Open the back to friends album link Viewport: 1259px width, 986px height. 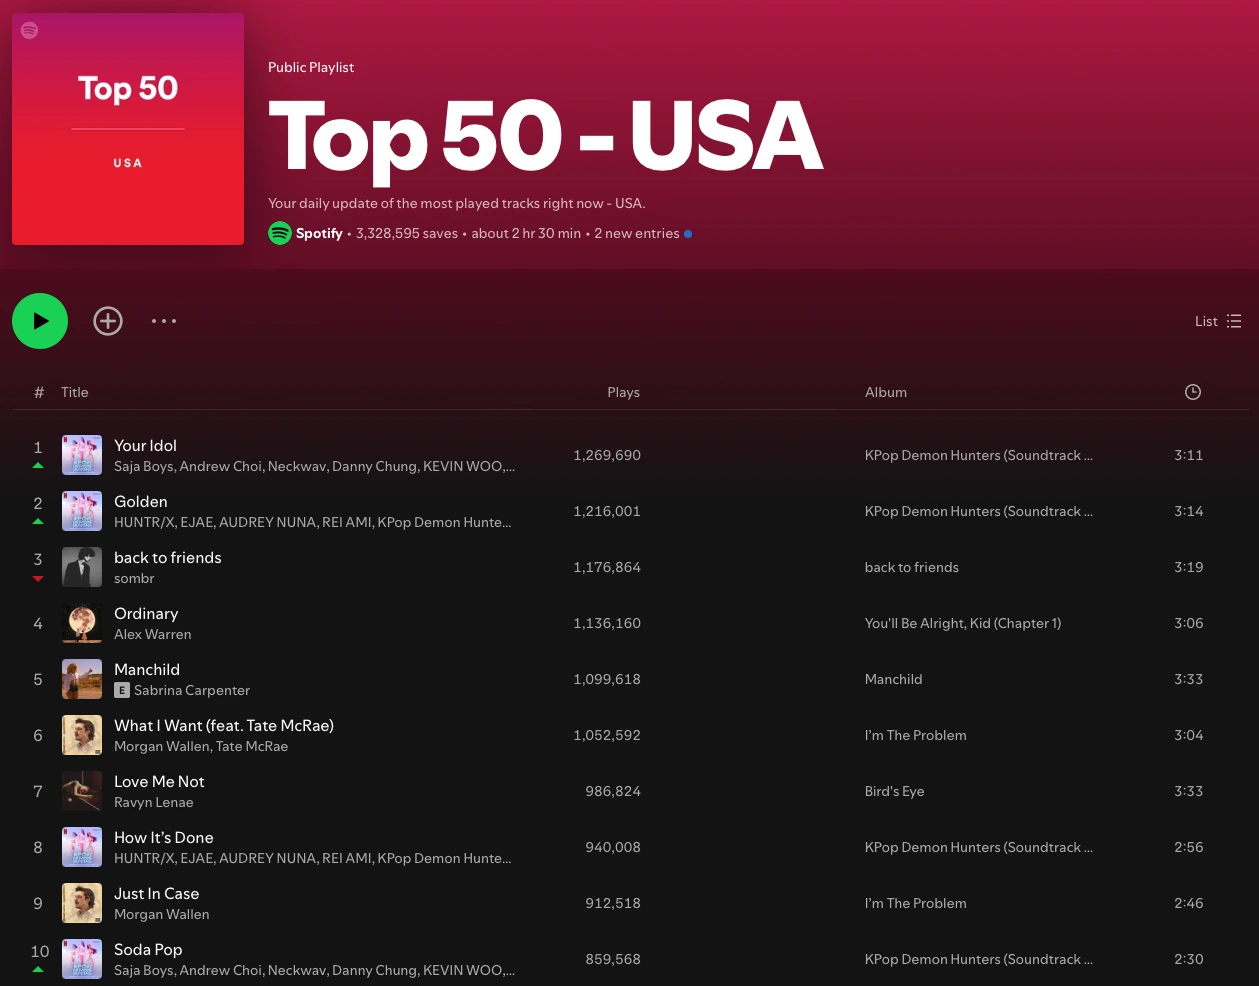click(912, 567)
